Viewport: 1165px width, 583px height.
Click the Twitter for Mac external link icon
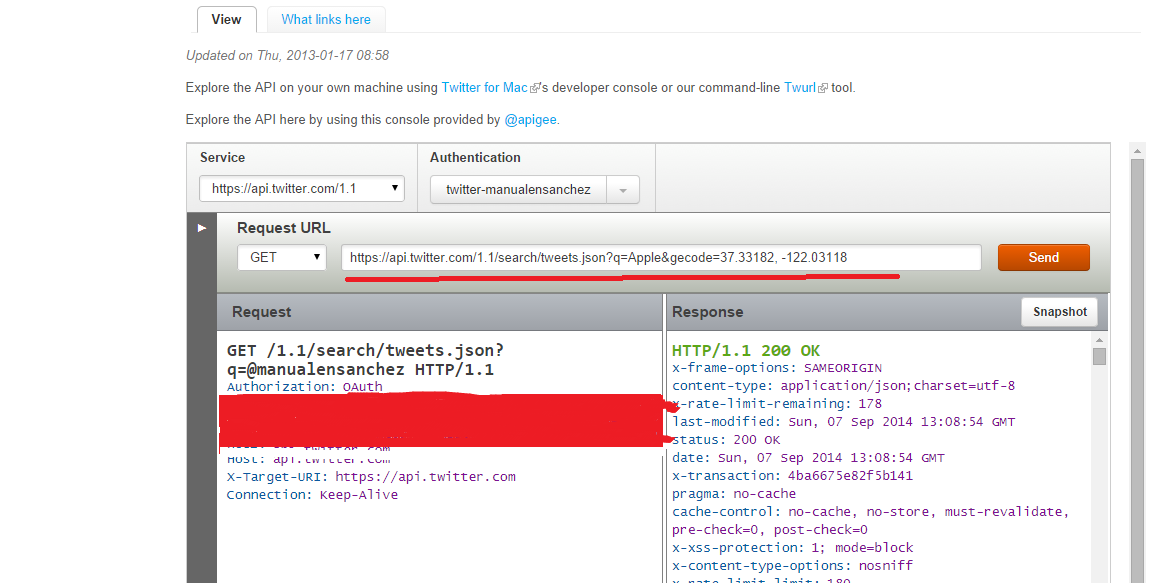(x=534, y=88)
